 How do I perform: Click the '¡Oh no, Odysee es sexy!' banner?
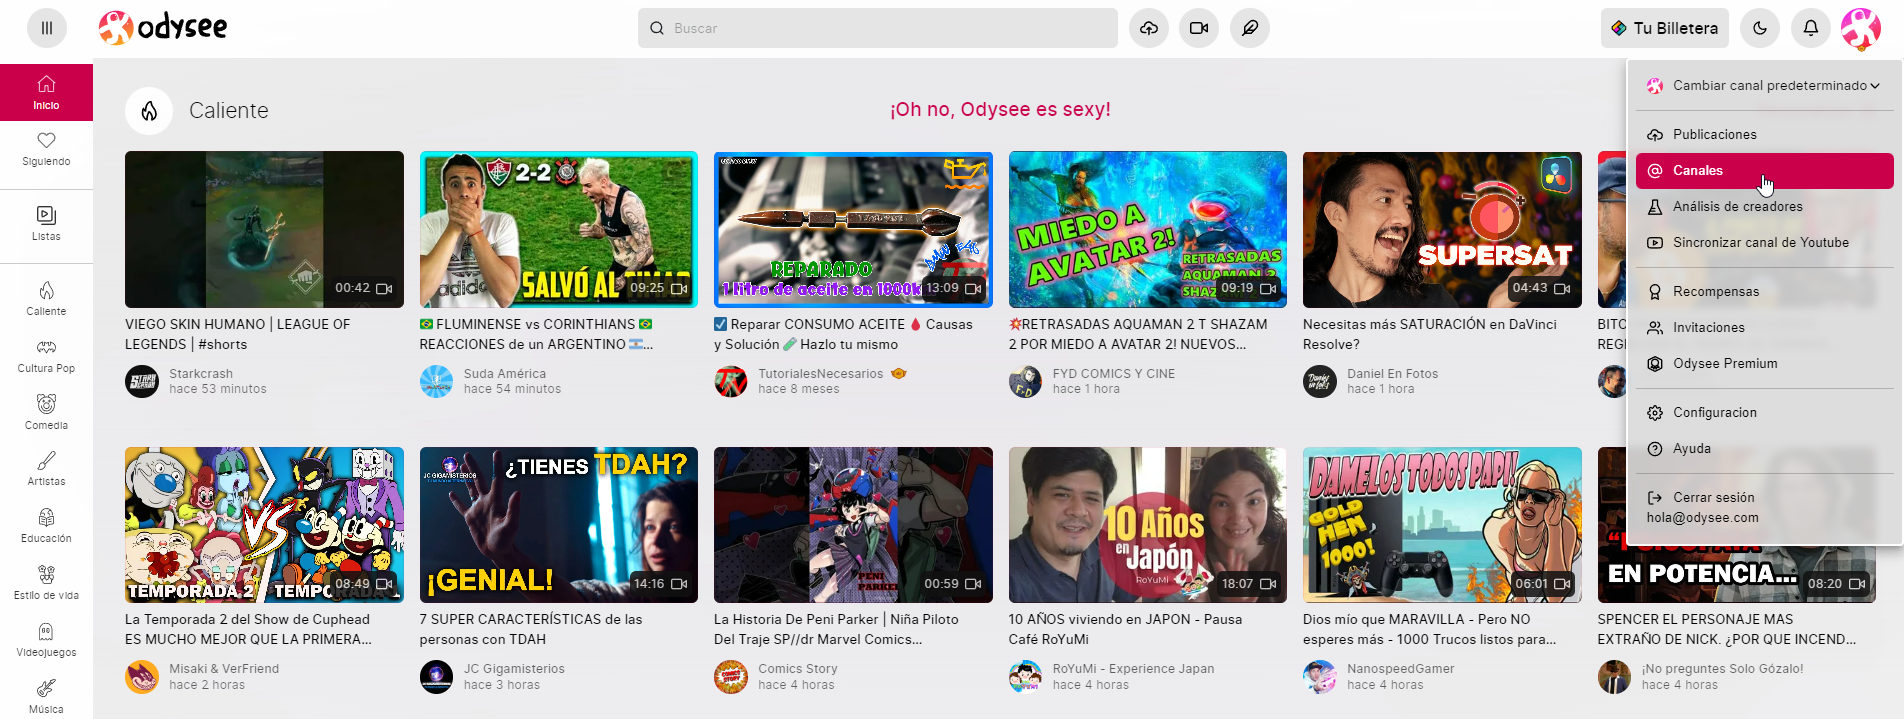pos(1000,110)
